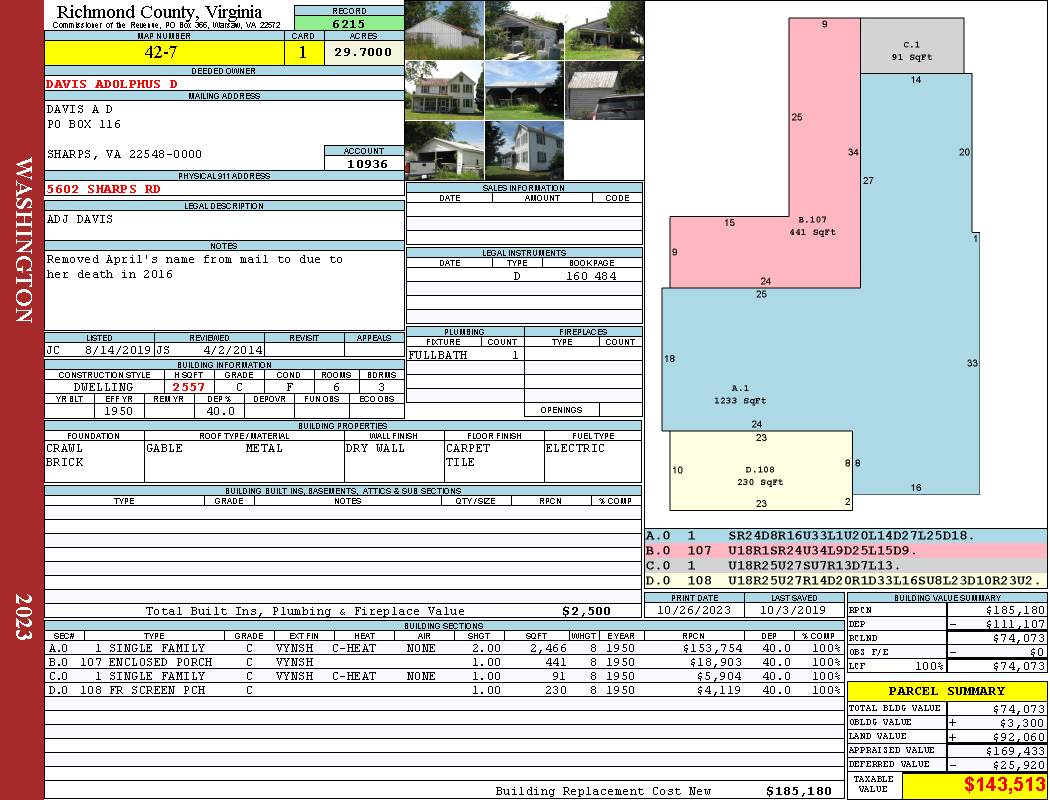Click floor finish CARPET

[468, 448]
